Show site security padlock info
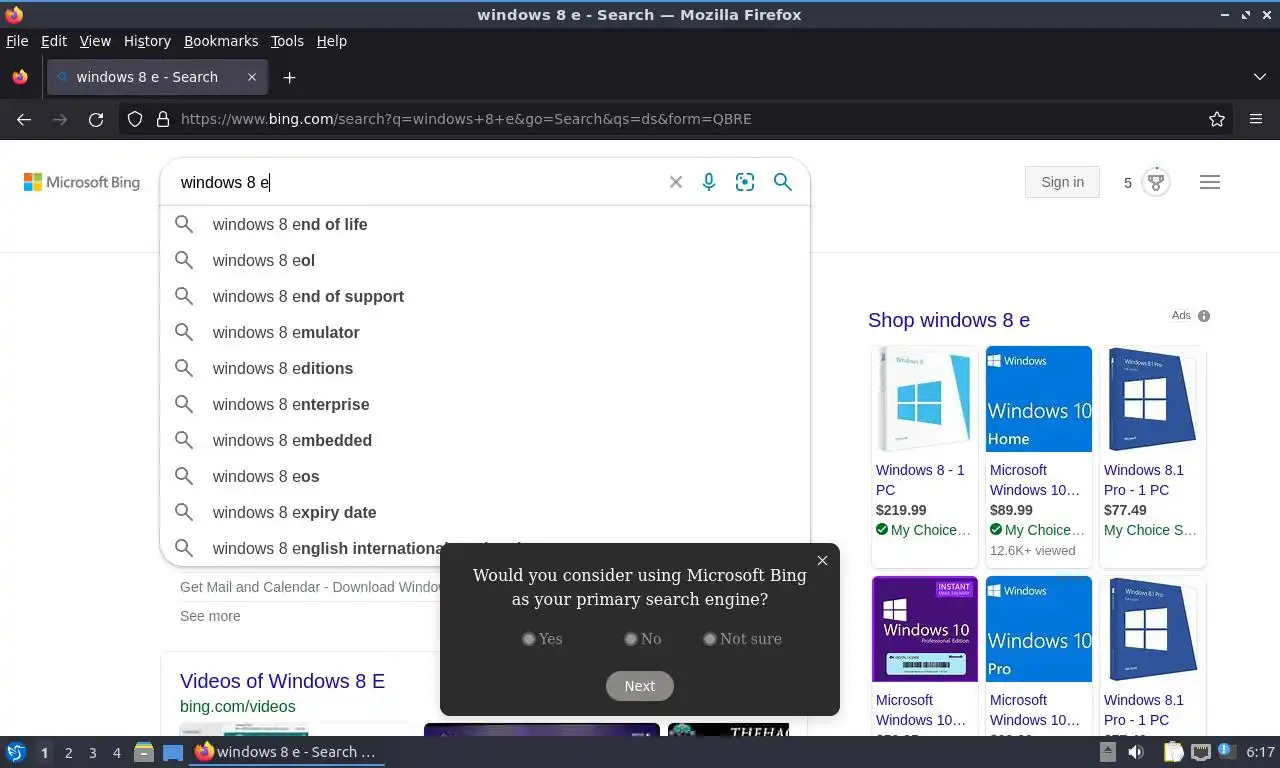1280x768 pixels. (x=163, y=119)
